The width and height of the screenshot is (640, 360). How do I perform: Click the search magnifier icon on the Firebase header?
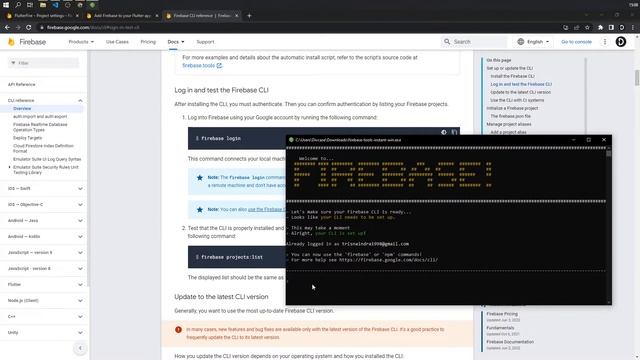[447, 42]
